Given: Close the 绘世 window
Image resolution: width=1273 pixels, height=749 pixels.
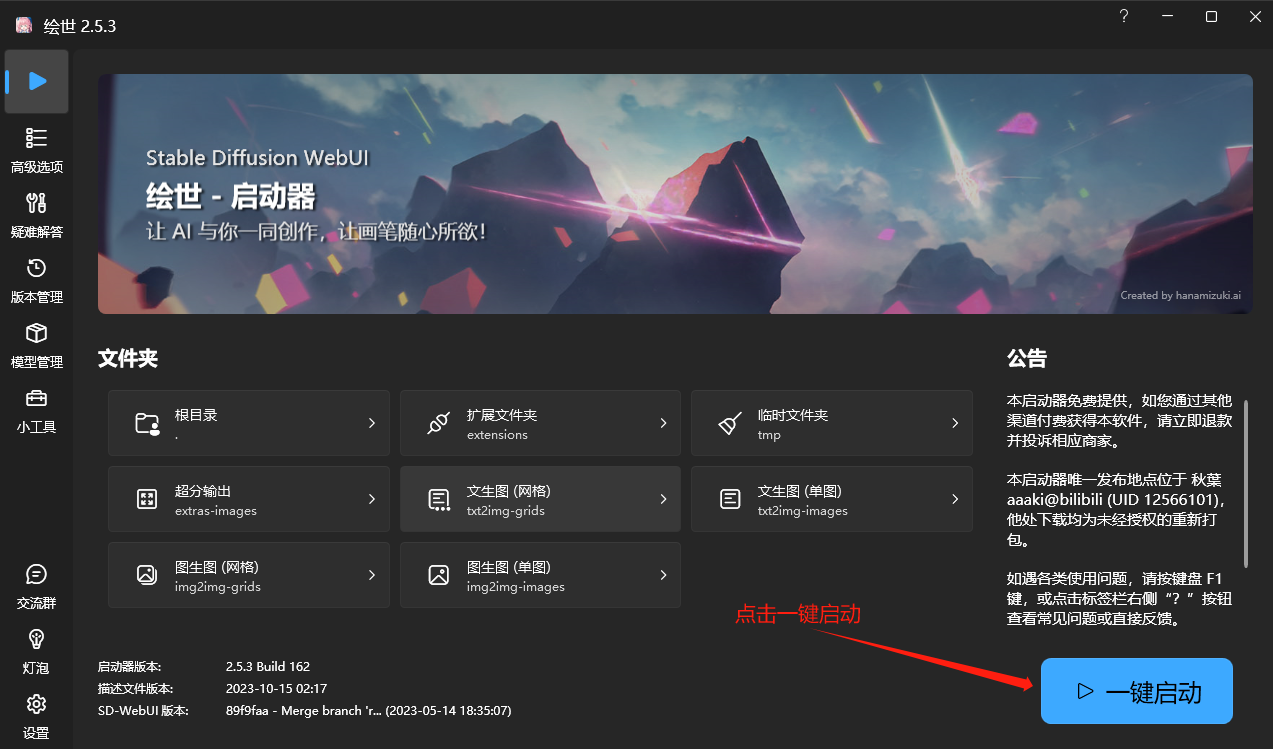Looking at the screenshot, I should point(1254,16).
